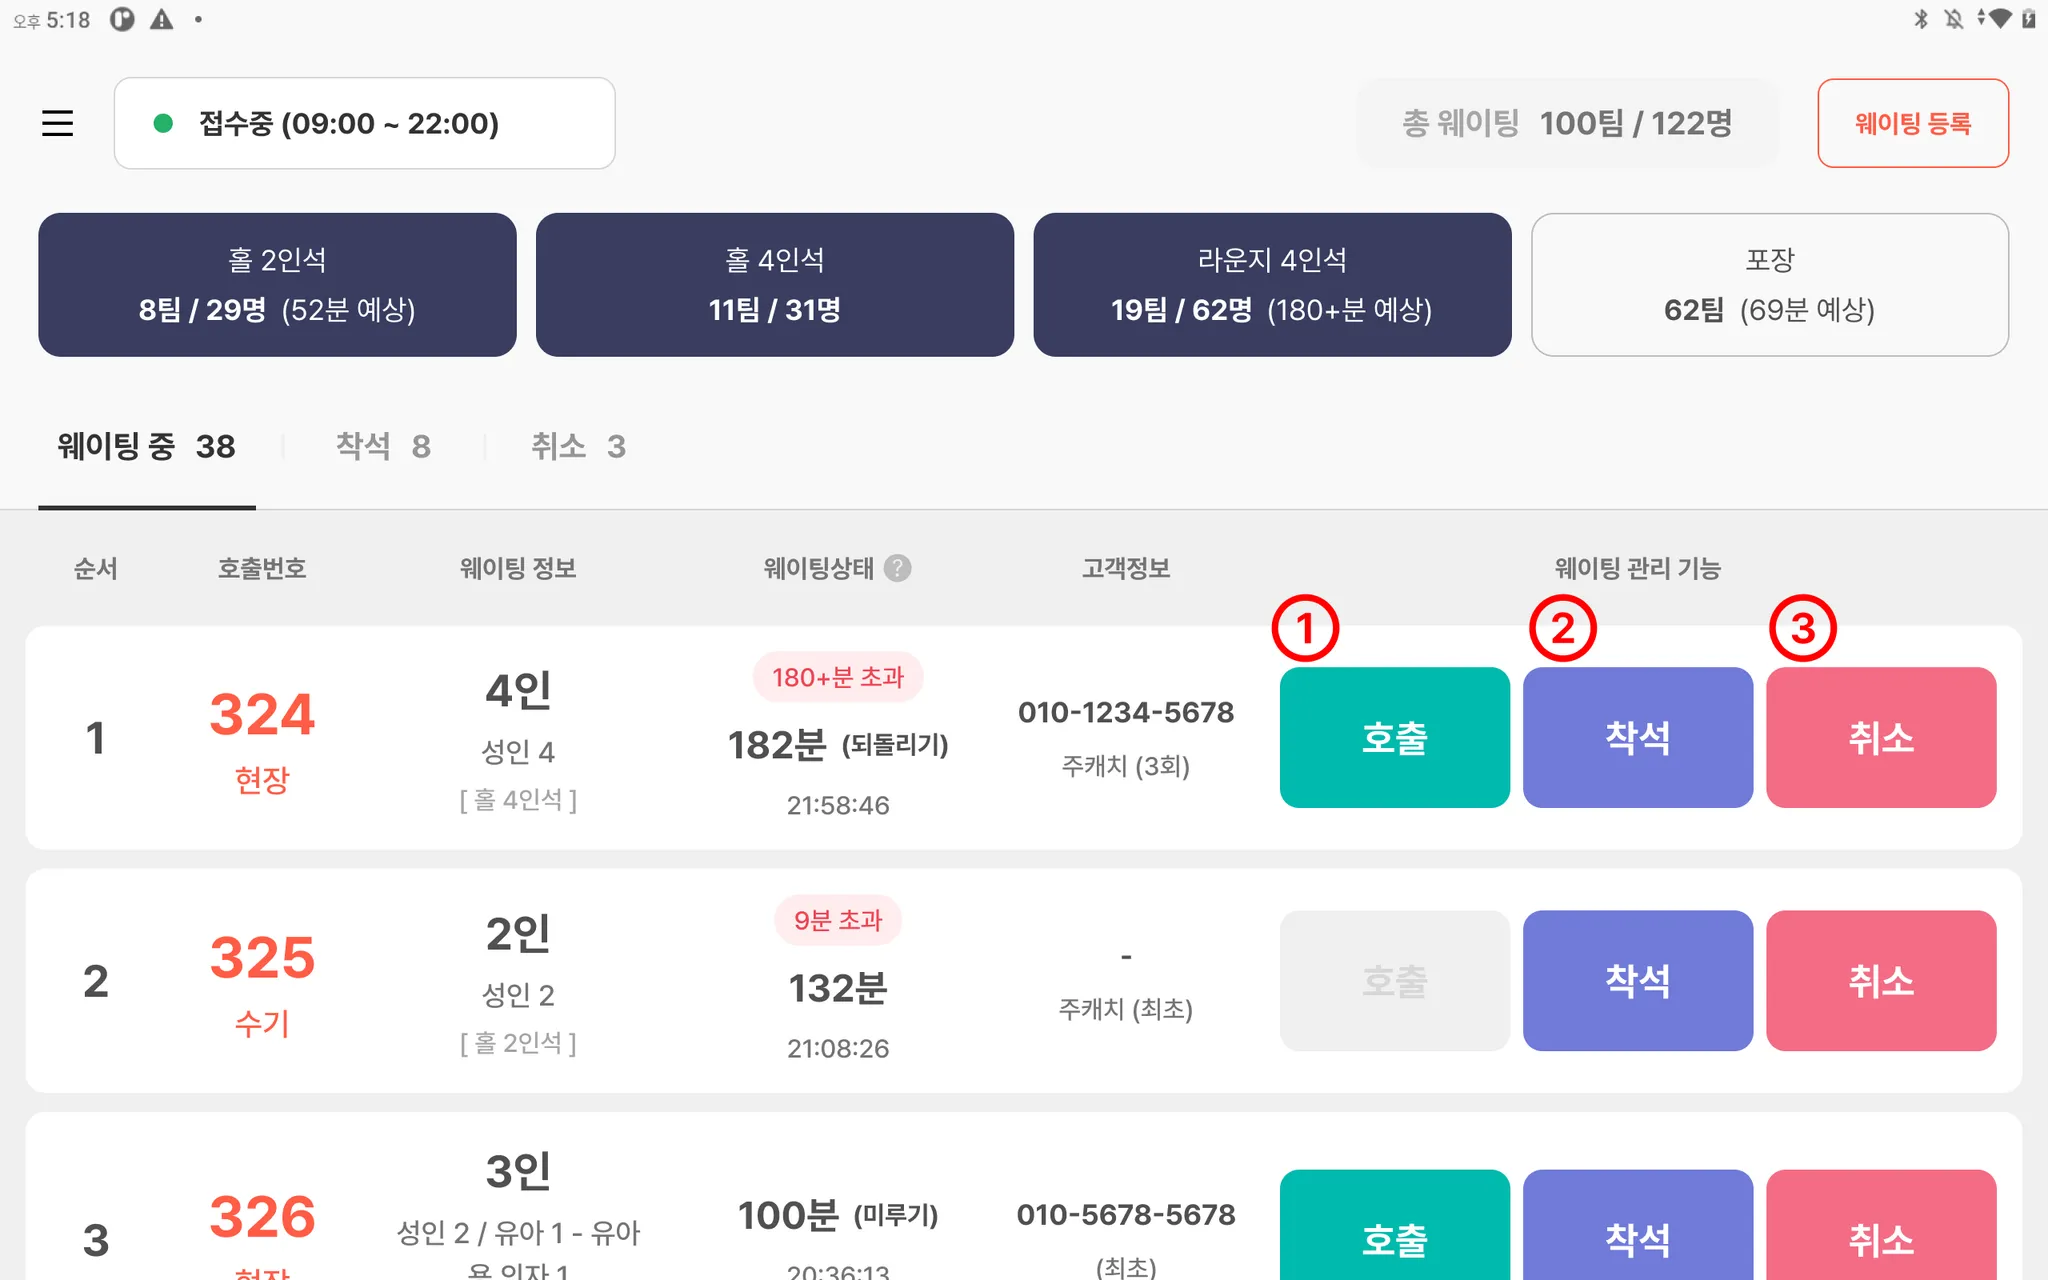2048x1280 pixels.
Task: Tap the warning triangle status icon
Action: click(161, 19)
